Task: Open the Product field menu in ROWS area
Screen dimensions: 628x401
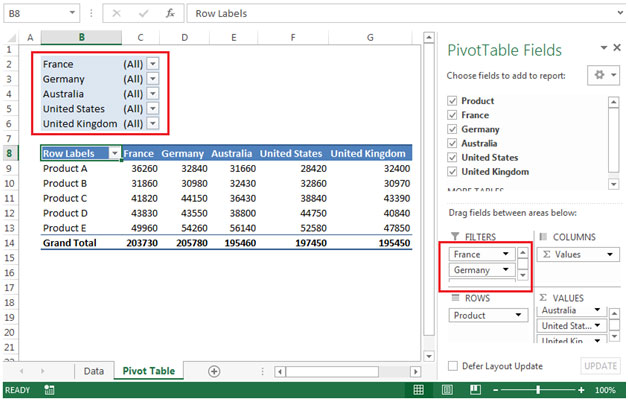Action: pyautogui.click(x=518, y=315)
